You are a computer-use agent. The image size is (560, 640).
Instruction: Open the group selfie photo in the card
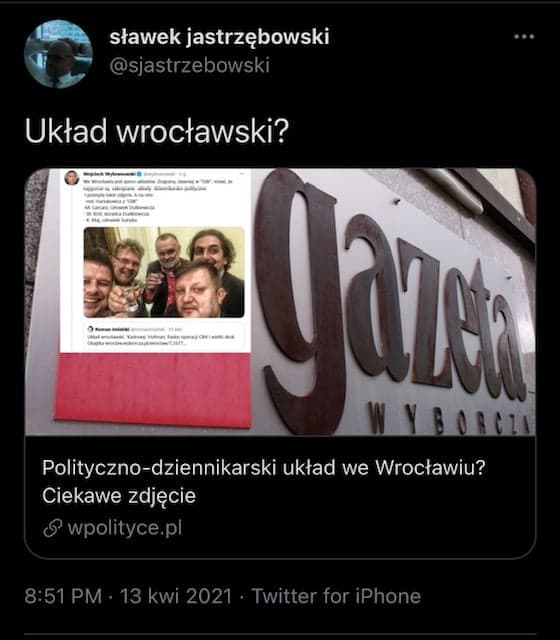tap(164, 272)
